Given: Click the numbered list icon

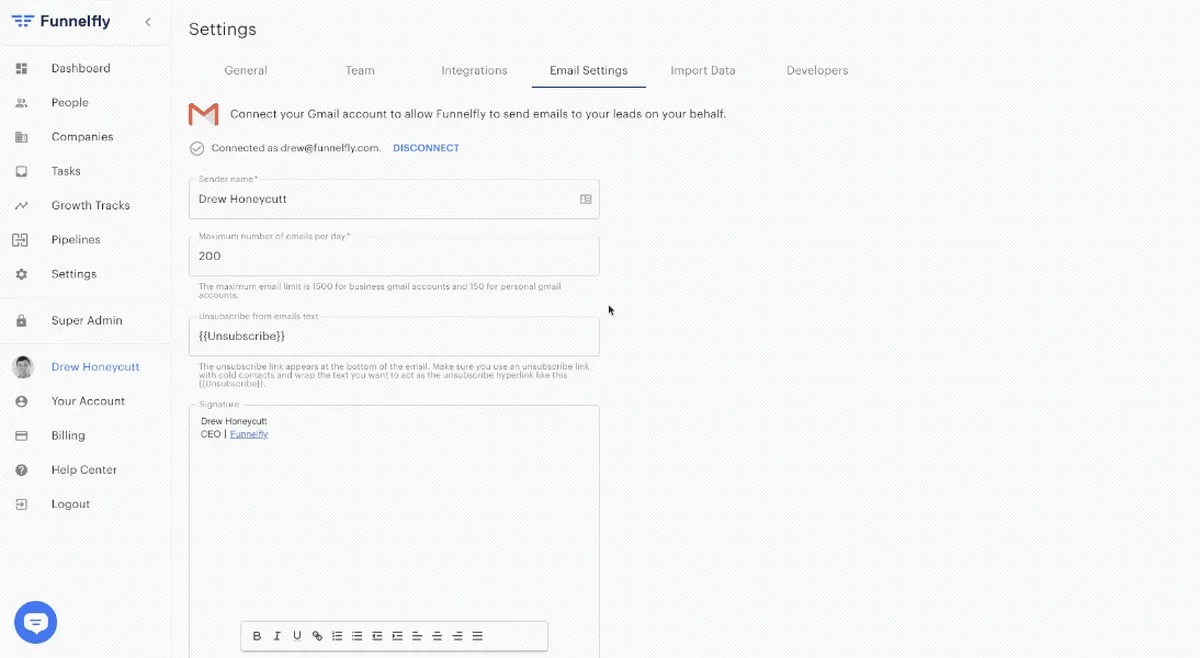Looking at the screenshot, I should pyautogui.click(x=337, y=636).
